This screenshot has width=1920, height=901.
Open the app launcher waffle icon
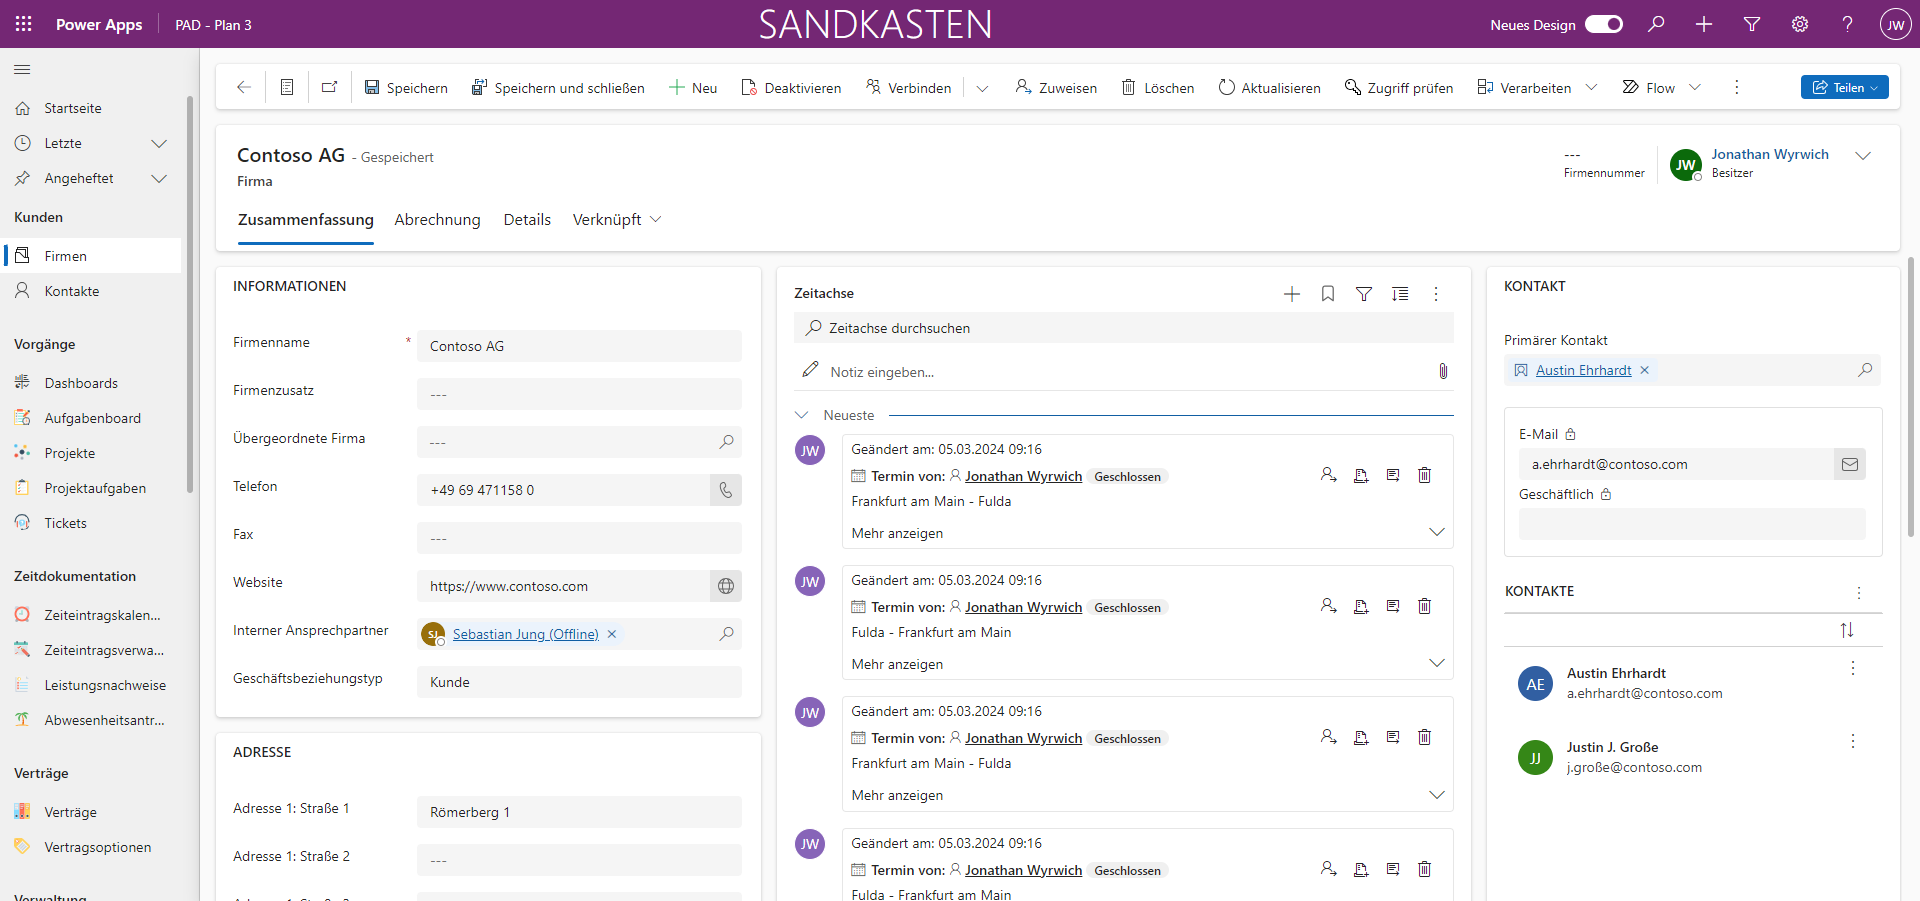tap(23, 24)
